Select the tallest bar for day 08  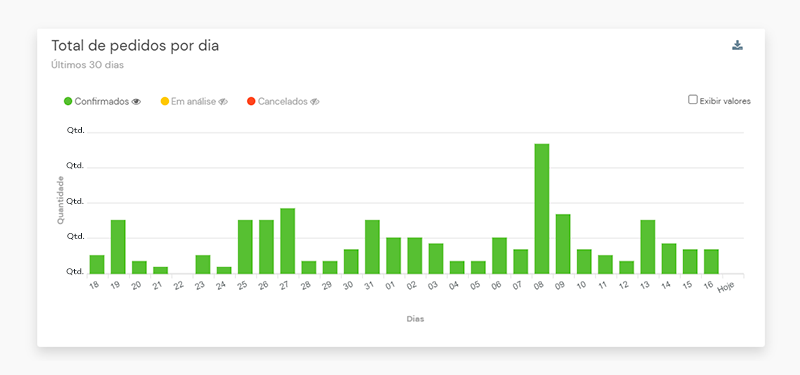[542, 209]
